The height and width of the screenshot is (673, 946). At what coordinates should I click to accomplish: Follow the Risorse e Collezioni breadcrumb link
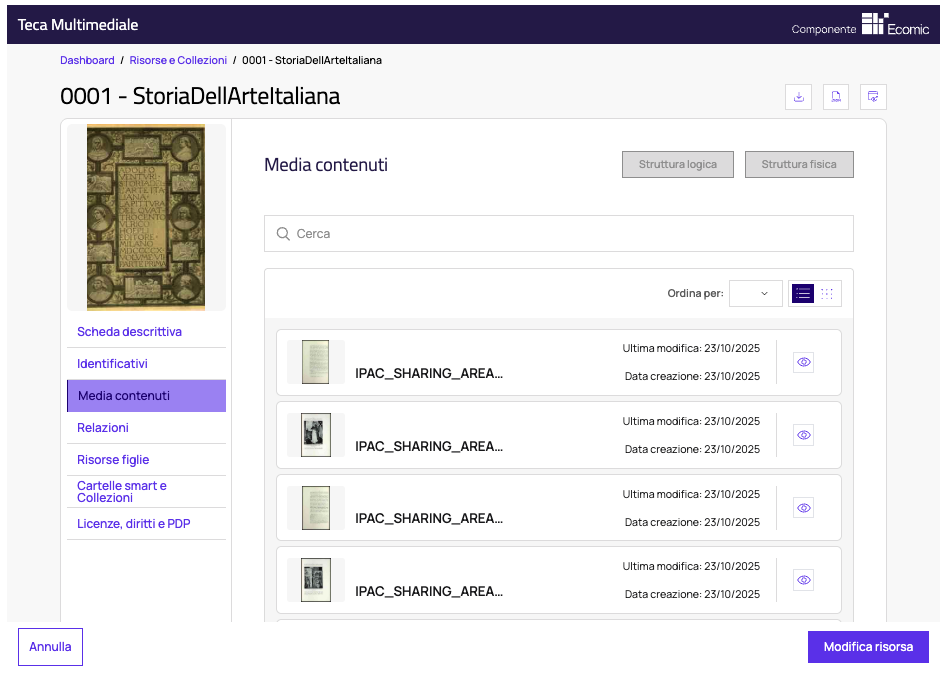point(178,60)
